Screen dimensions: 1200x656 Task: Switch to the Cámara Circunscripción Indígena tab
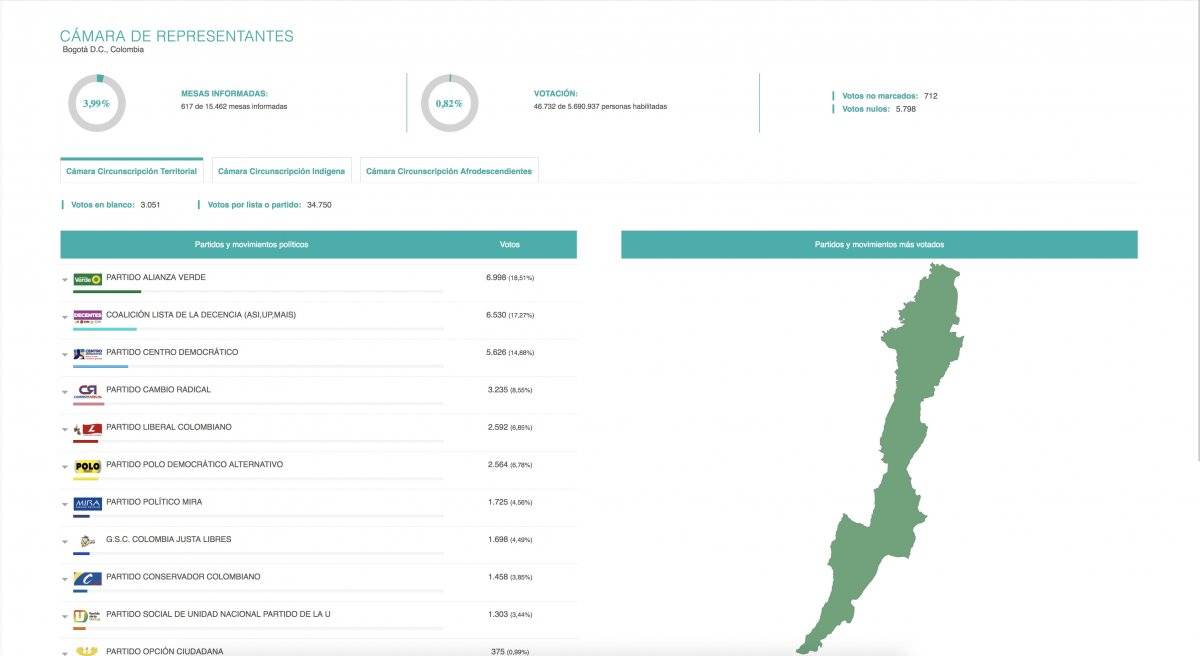pyautogui.click(x=281, y=171)
